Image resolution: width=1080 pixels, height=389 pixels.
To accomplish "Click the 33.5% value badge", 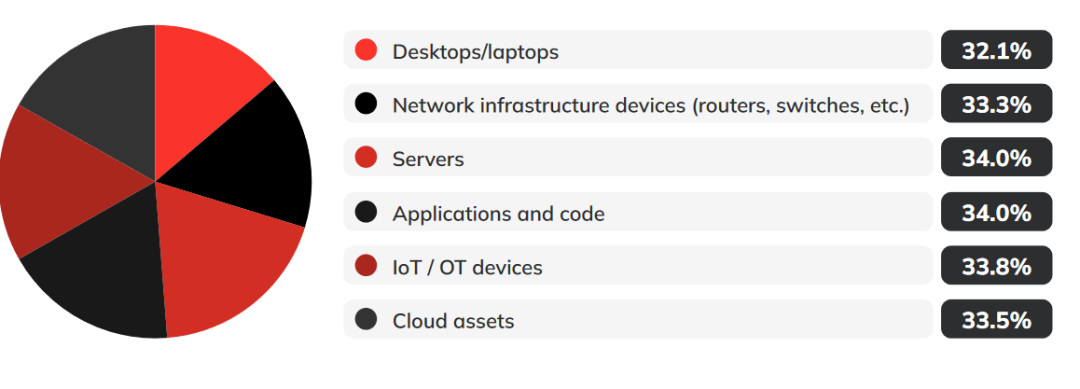I will click(997, 319).
